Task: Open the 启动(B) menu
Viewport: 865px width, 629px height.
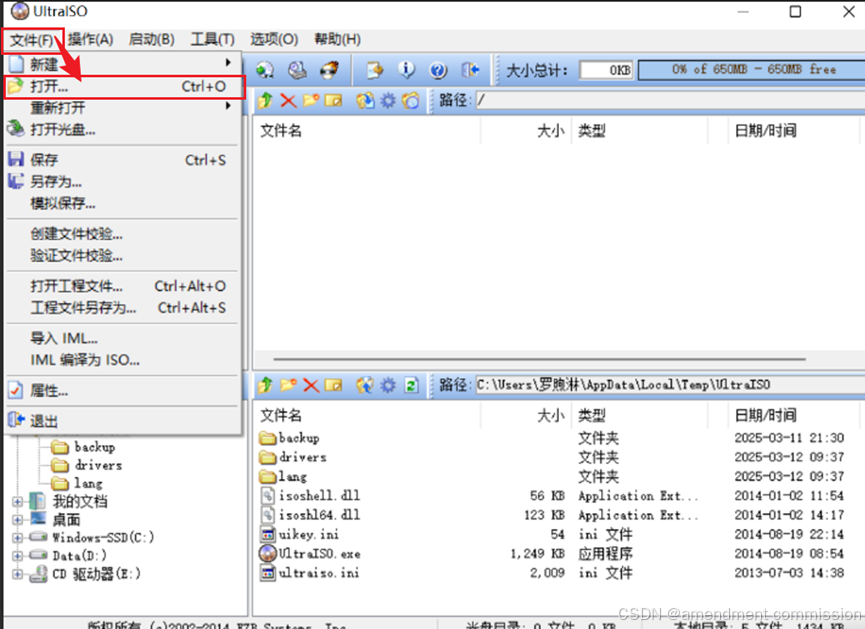Action: (x=152, y=39)
